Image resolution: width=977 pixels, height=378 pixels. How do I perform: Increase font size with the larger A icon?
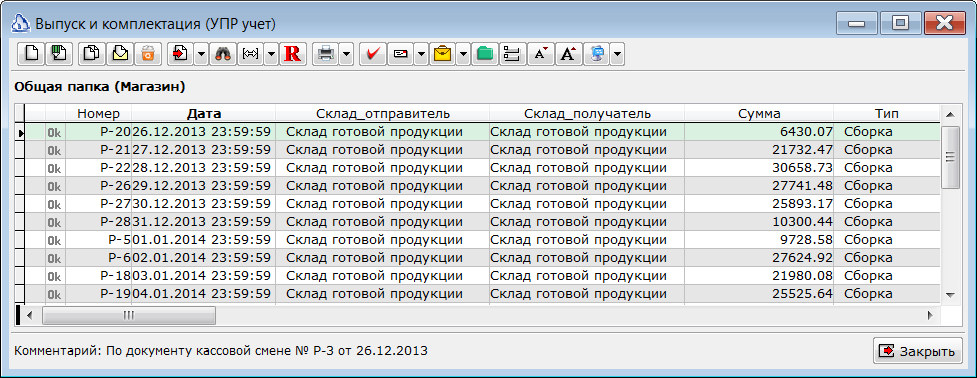pyautogui.click(x=568, y=54)
